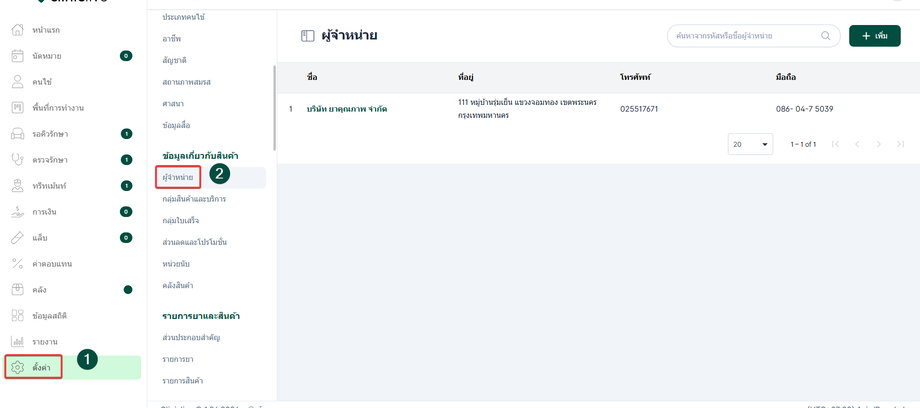The width and height of the screenshot is (920, 408).
Task: Click the นัดหมาย count badge
Action: [x=126, y=56]
